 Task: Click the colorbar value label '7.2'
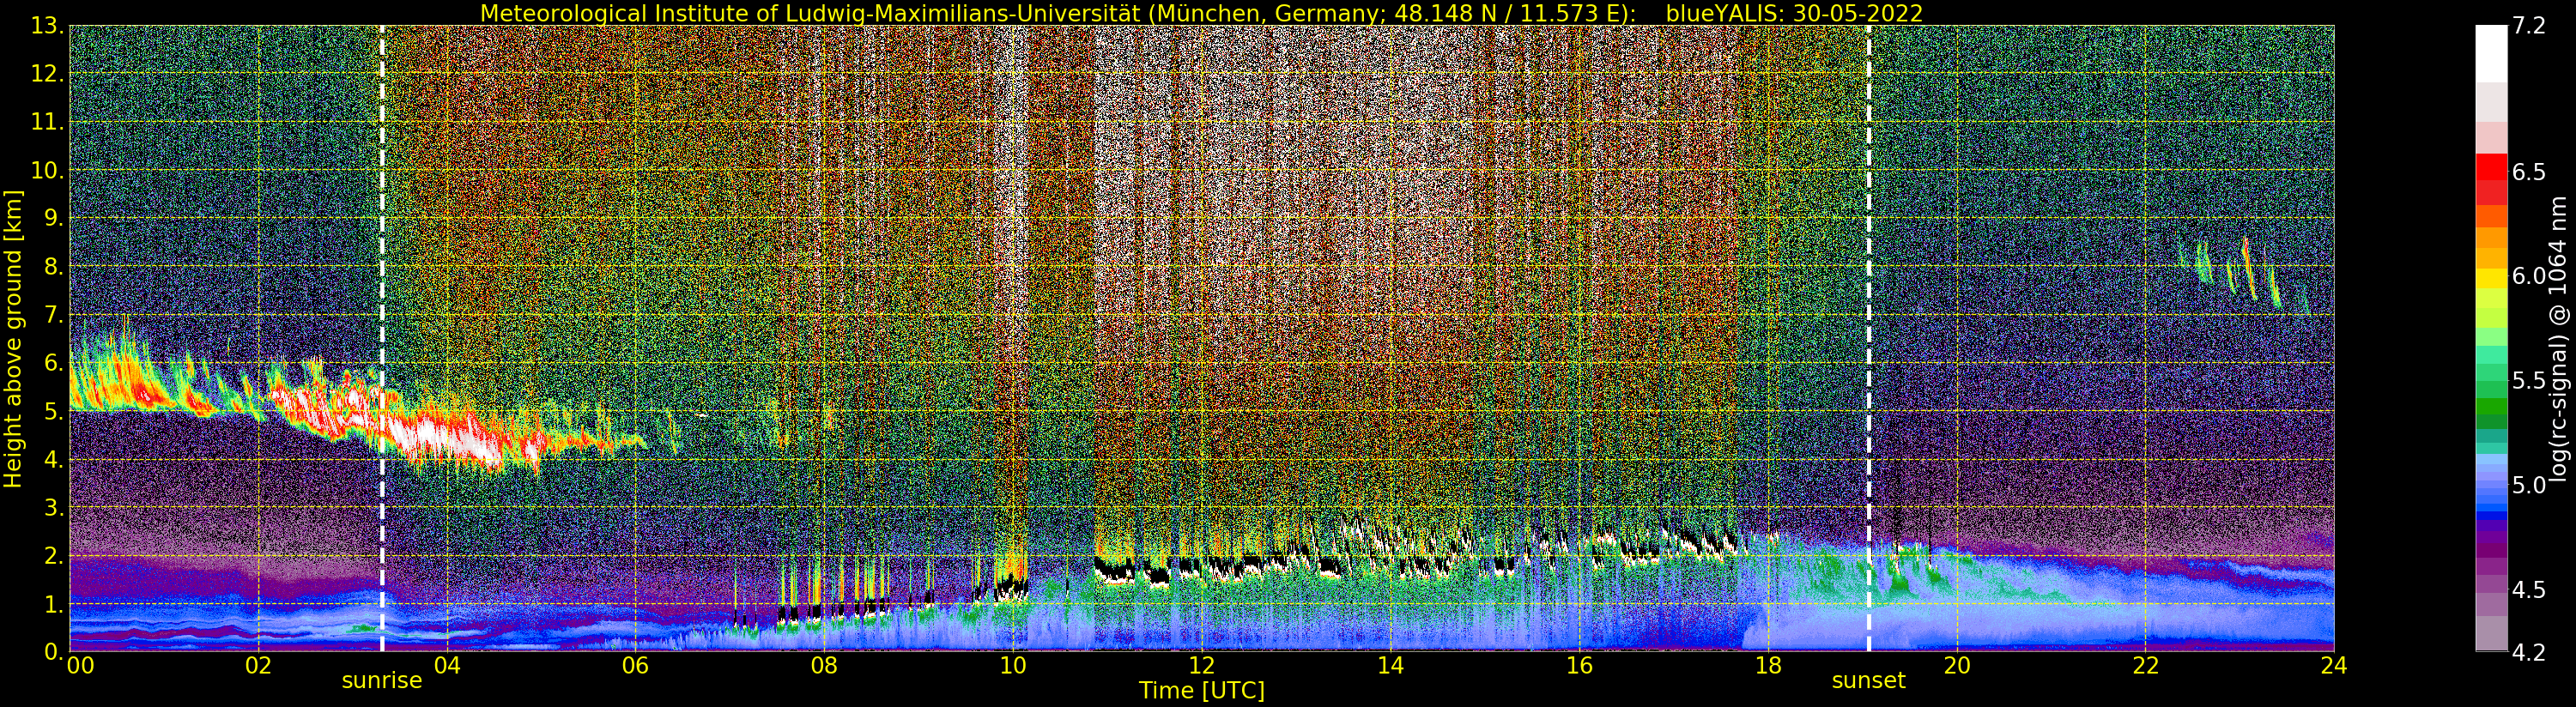(x=2528, y=26)
